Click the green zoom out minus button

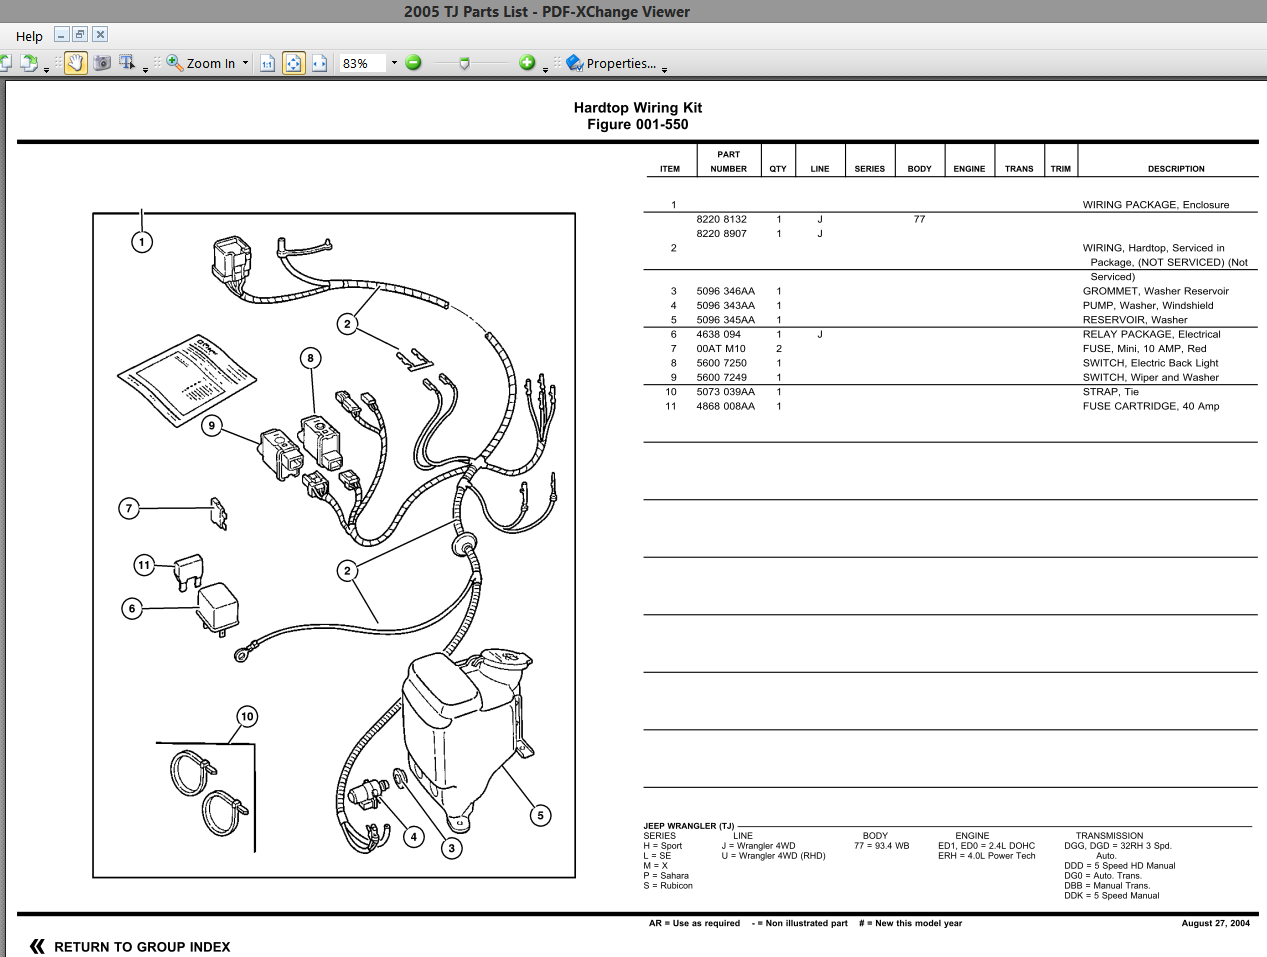(x=413, y=63)
